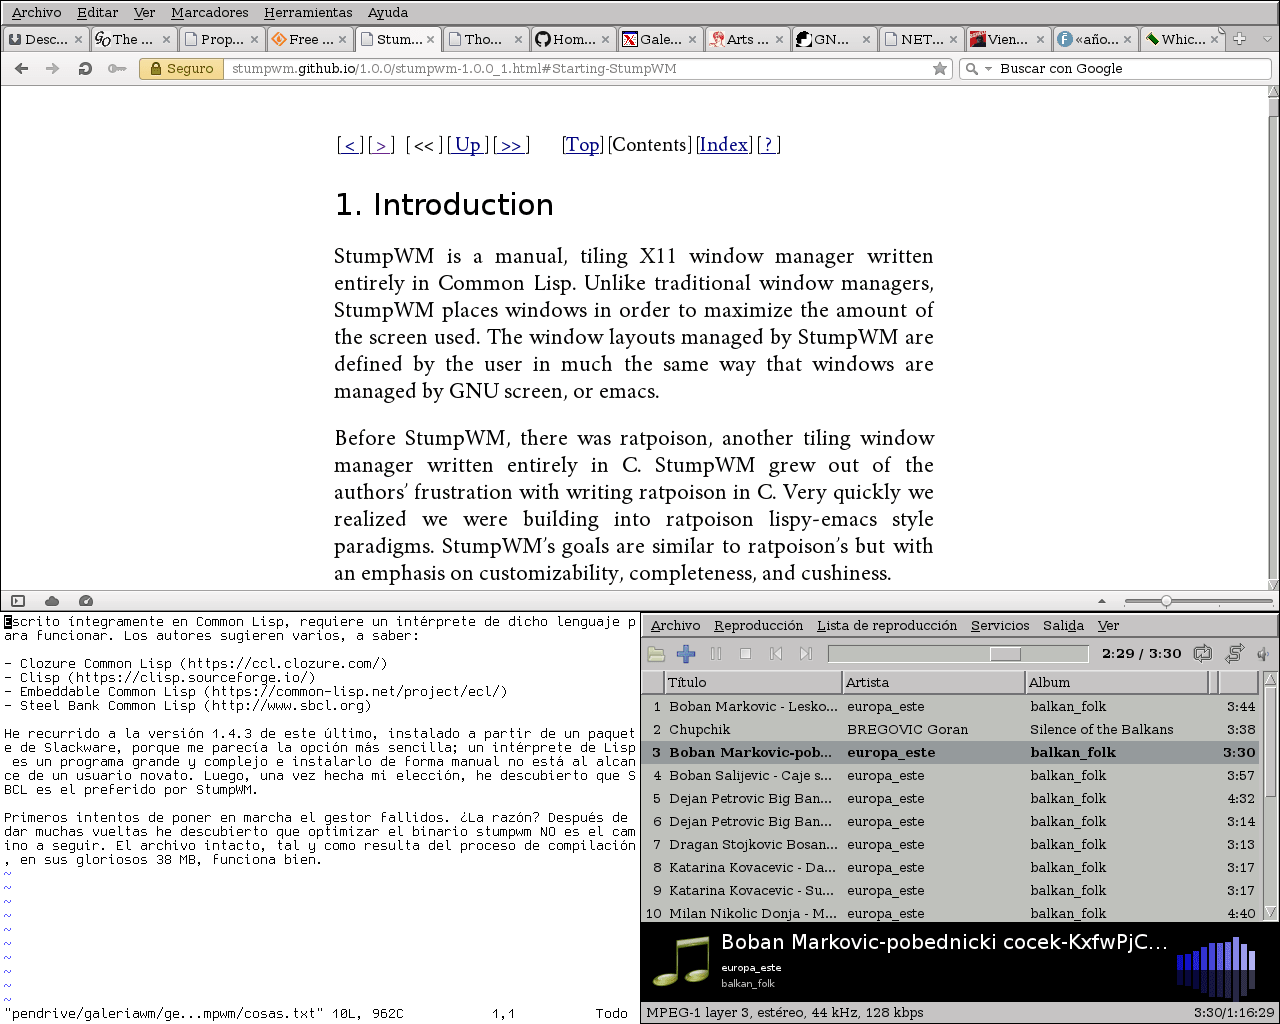1280x1024 pixels.
Task: Toggle shuffle mode in the player
Action: (x=1234, y=654)
